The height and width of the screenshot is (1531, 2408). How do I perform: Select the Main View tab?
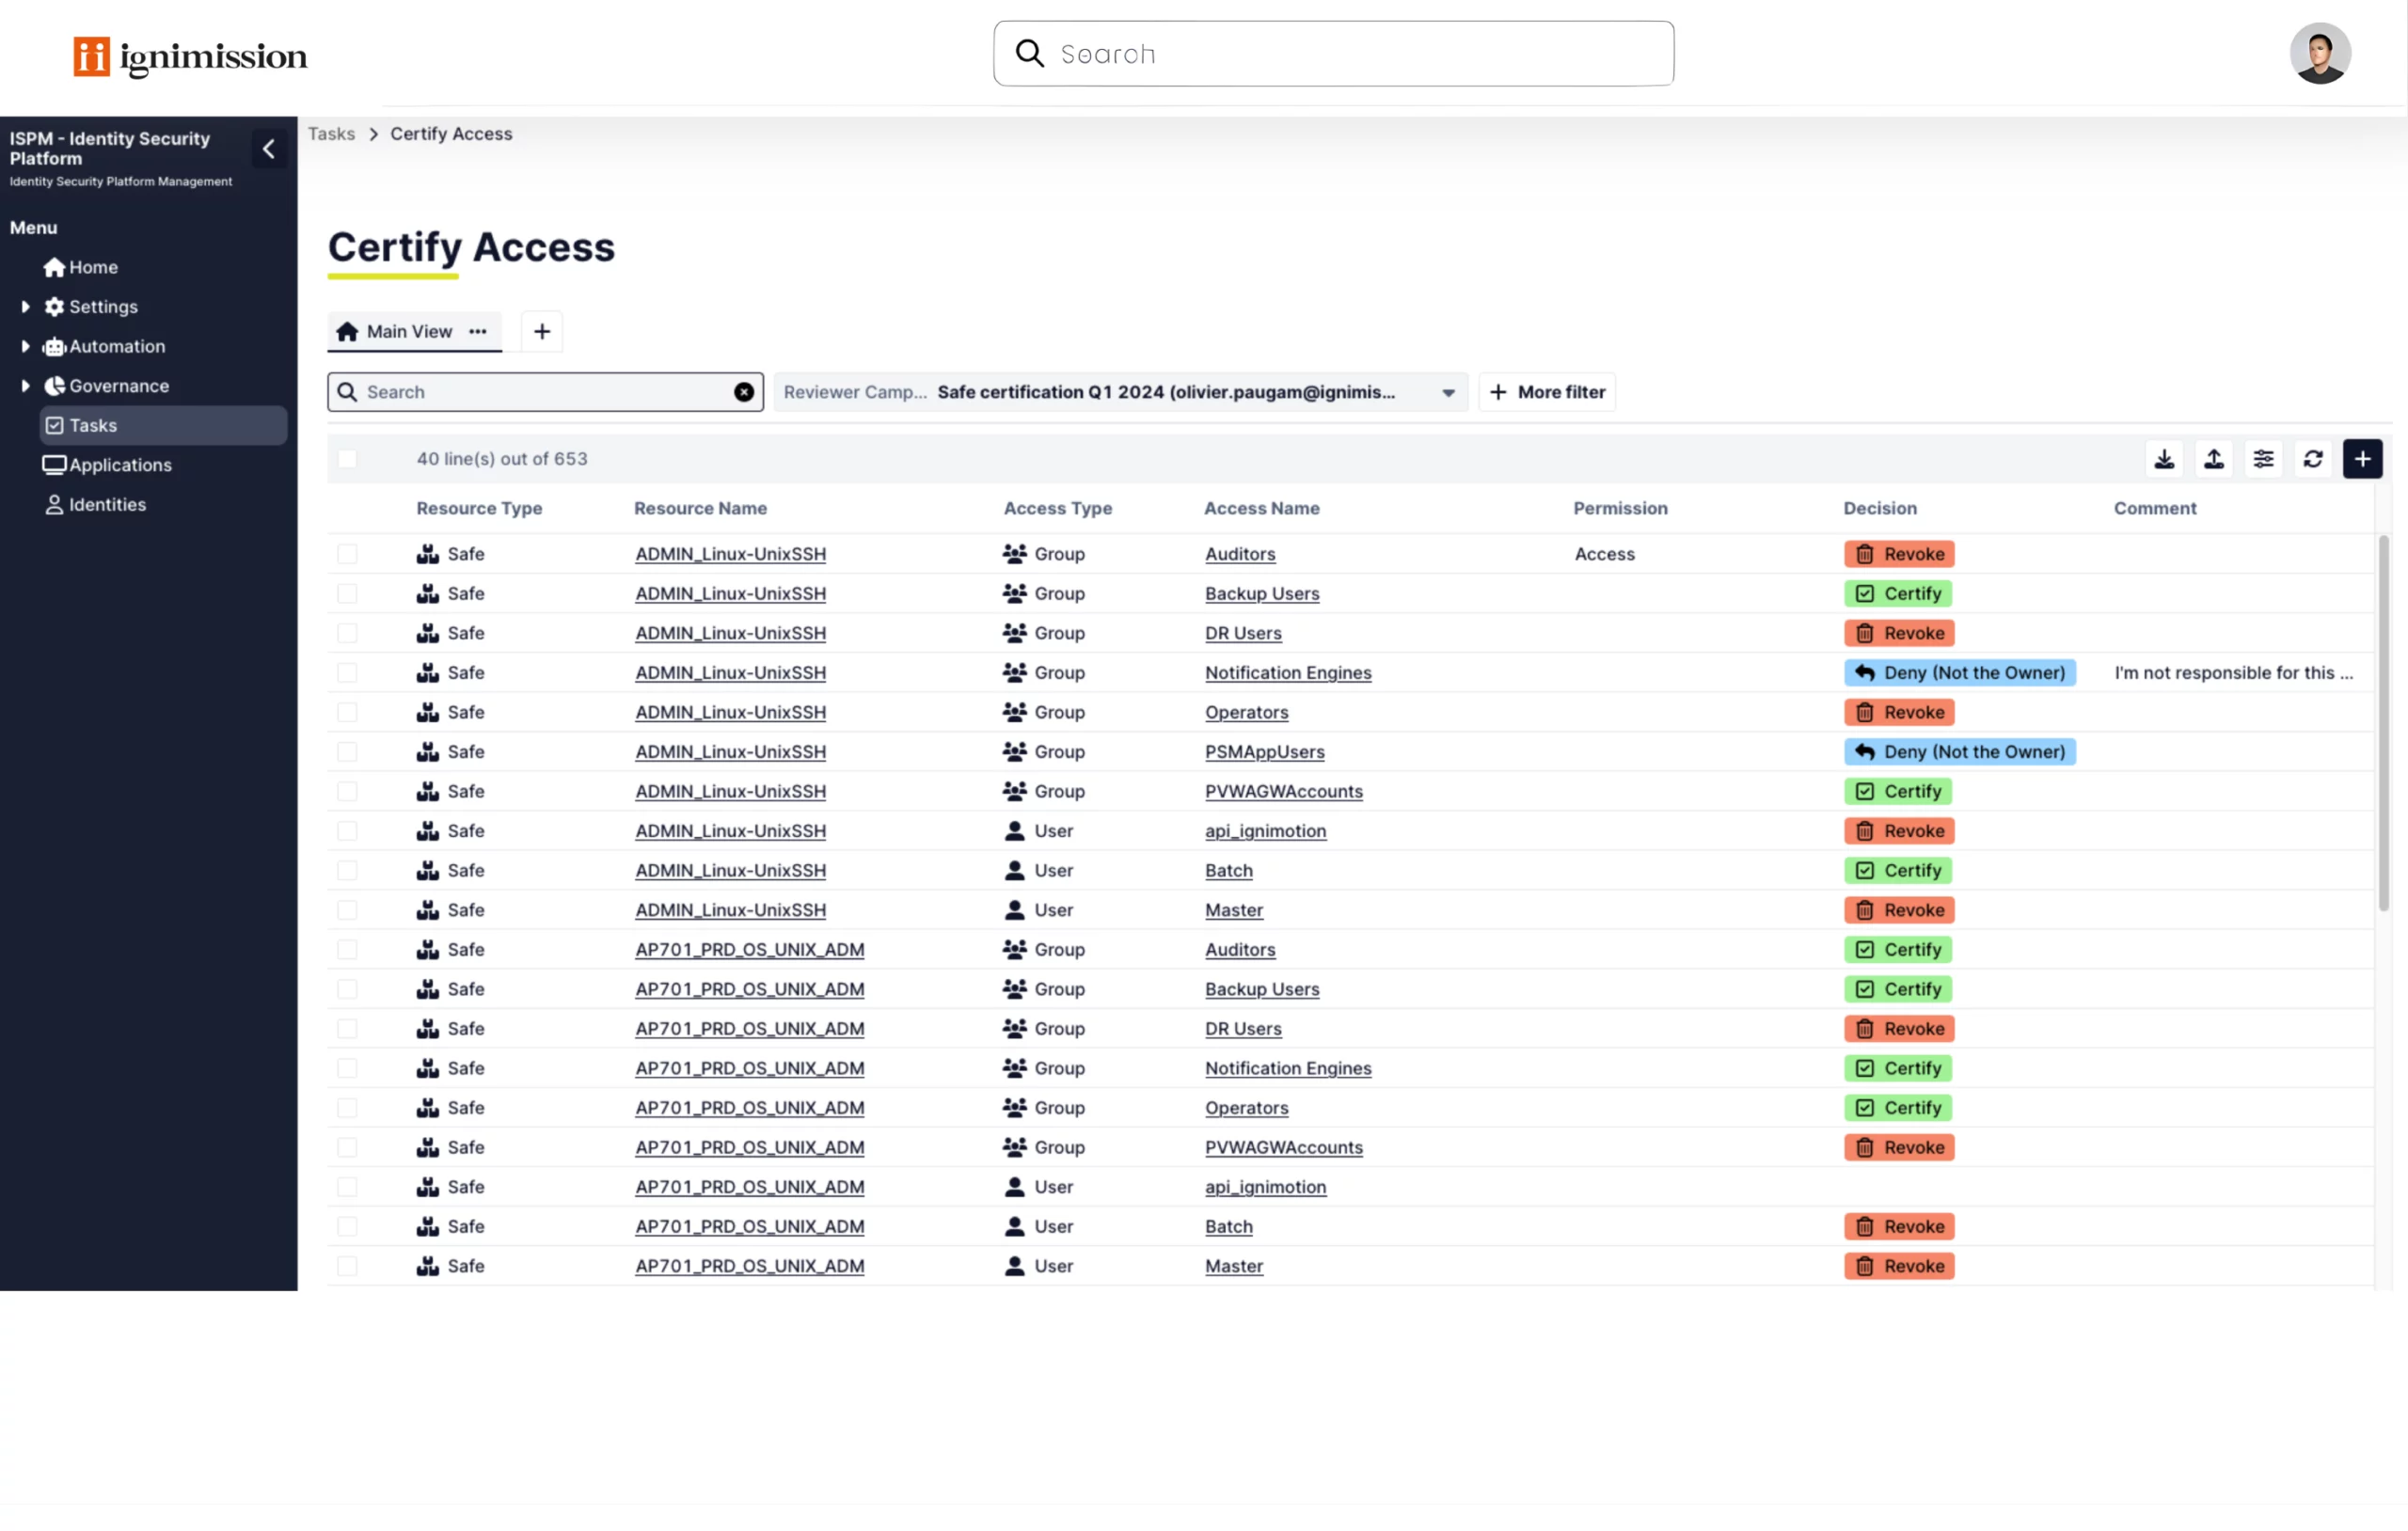tap(408, 332)
